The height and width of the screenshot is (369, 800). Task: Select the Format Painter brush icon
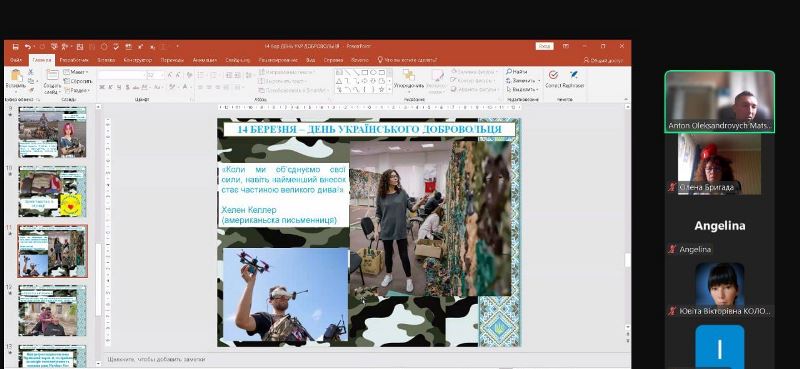pos(31,89)
